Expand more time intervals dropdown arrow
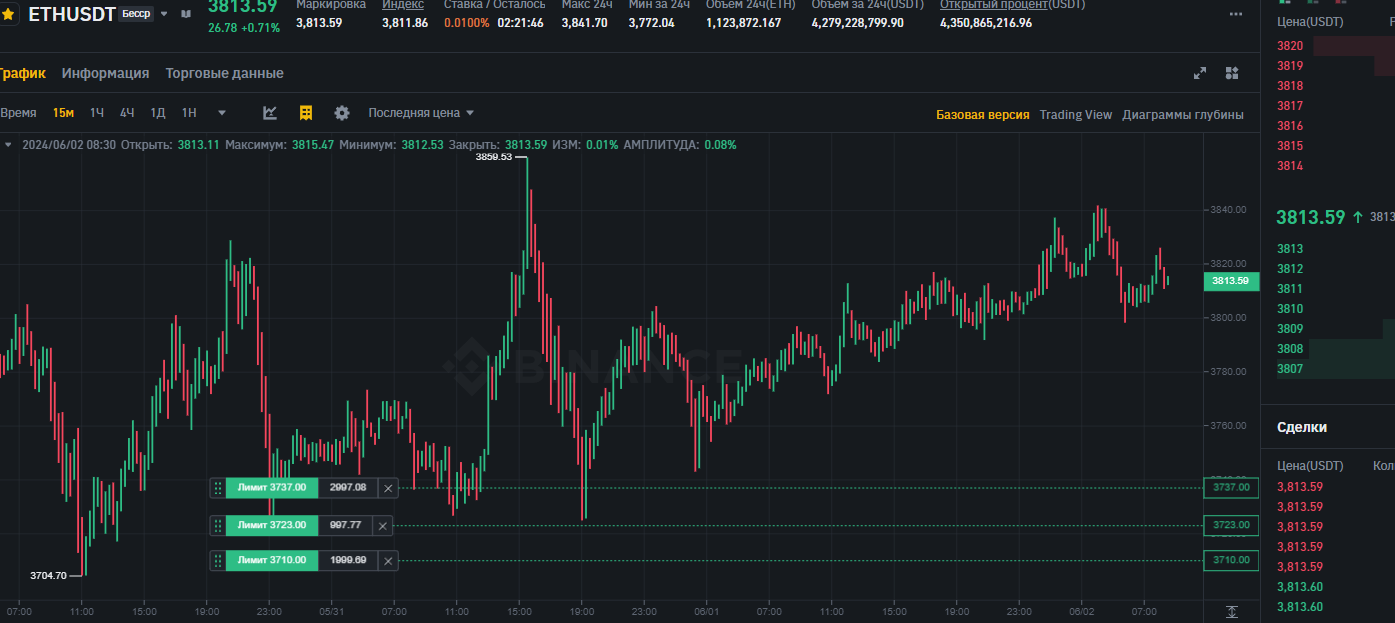 (222, 113)
